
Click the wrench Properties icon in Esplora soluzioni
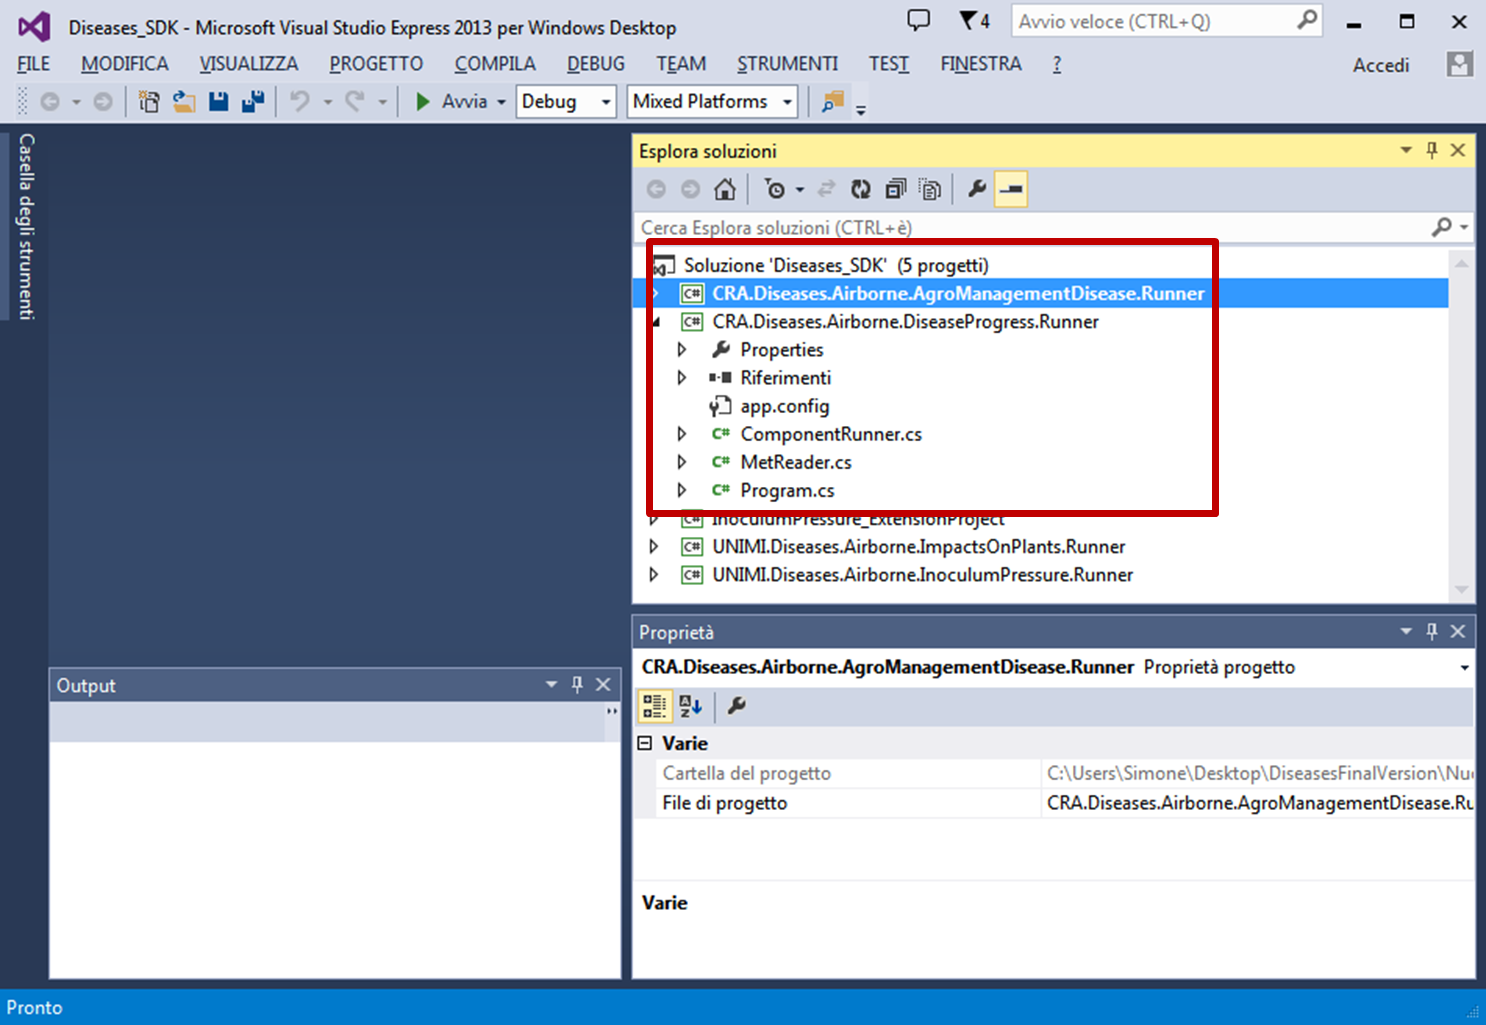977,188
